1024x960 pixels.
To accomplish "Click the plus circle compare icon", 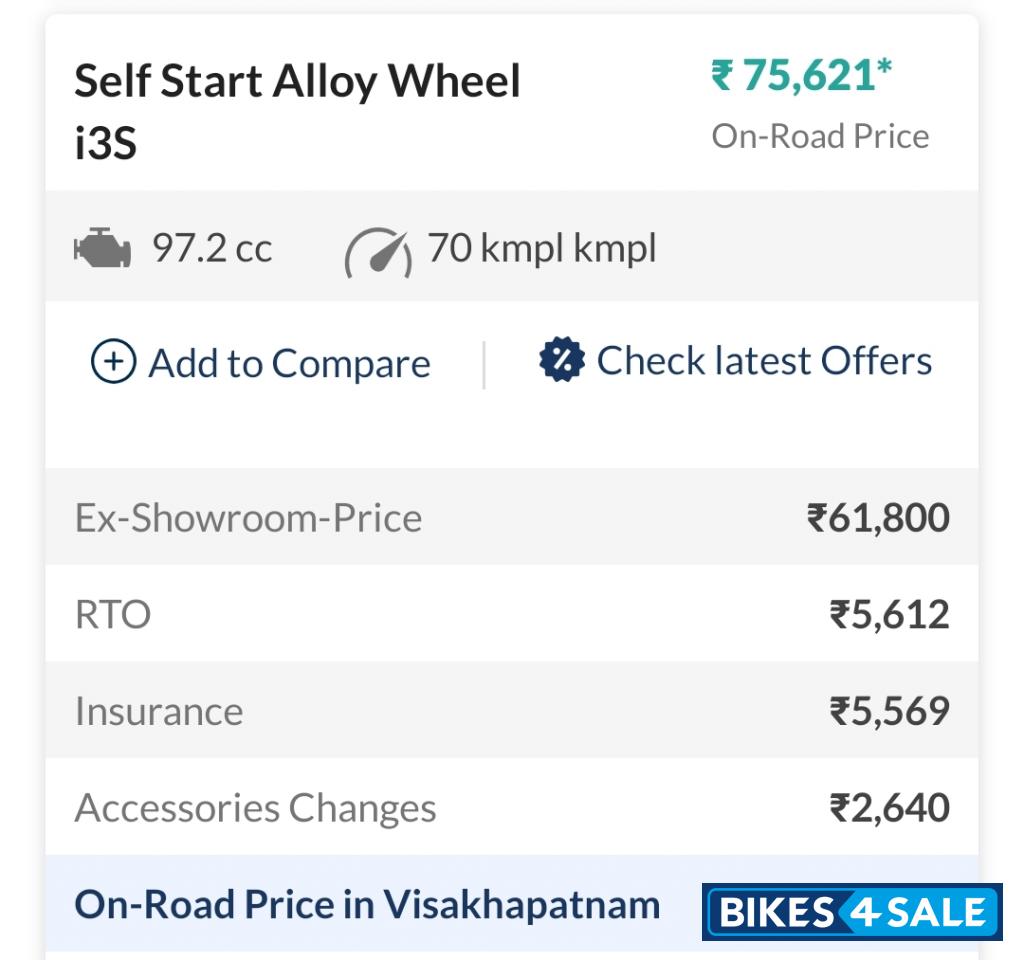I will 113,362.
